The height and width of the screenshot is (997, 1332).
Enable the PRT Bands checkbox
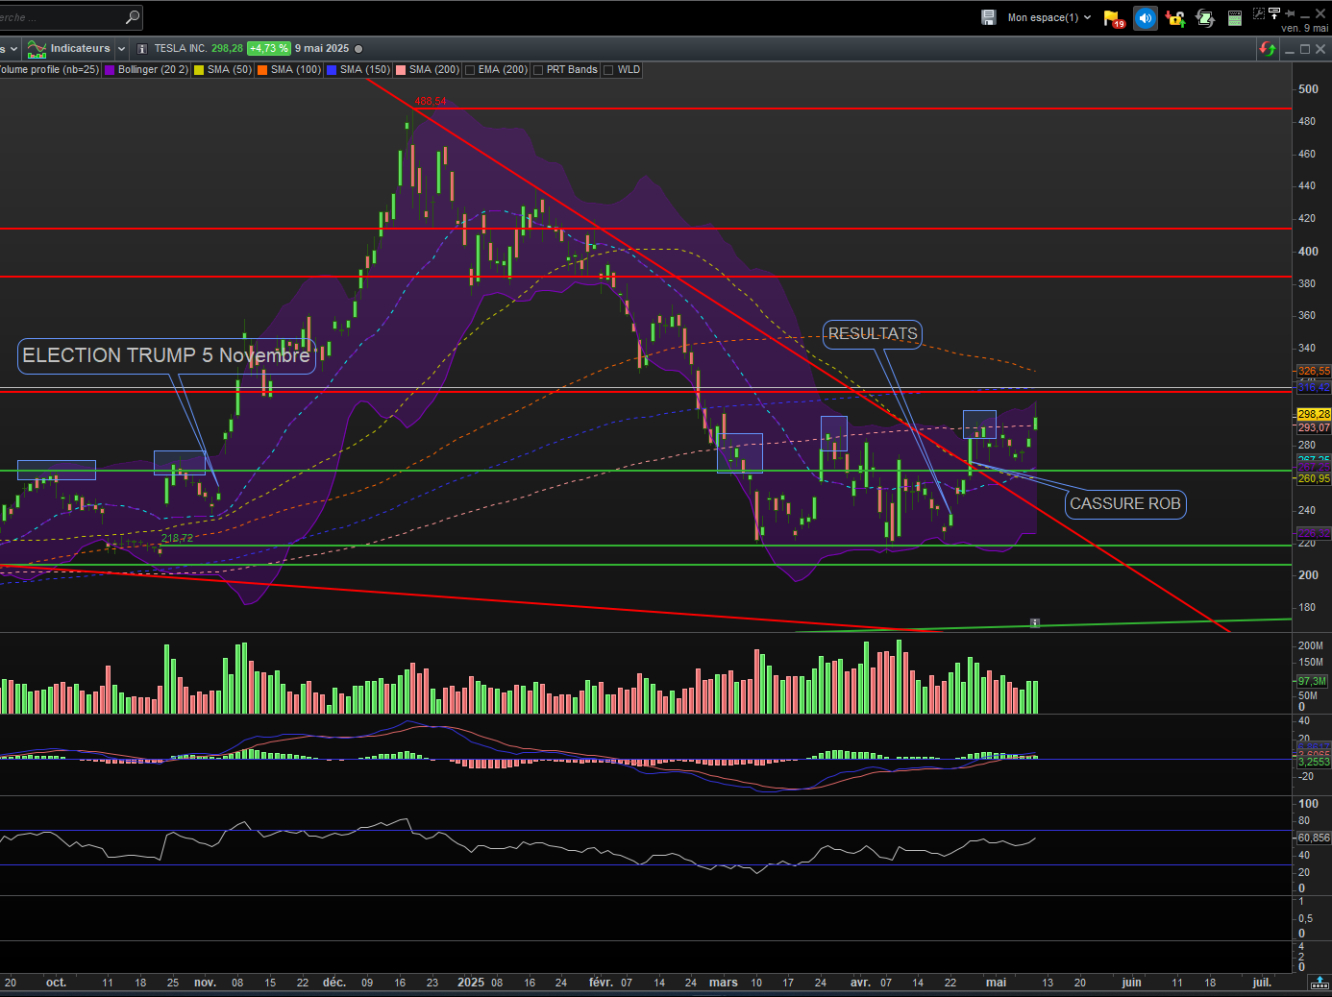tap(539, 70)
